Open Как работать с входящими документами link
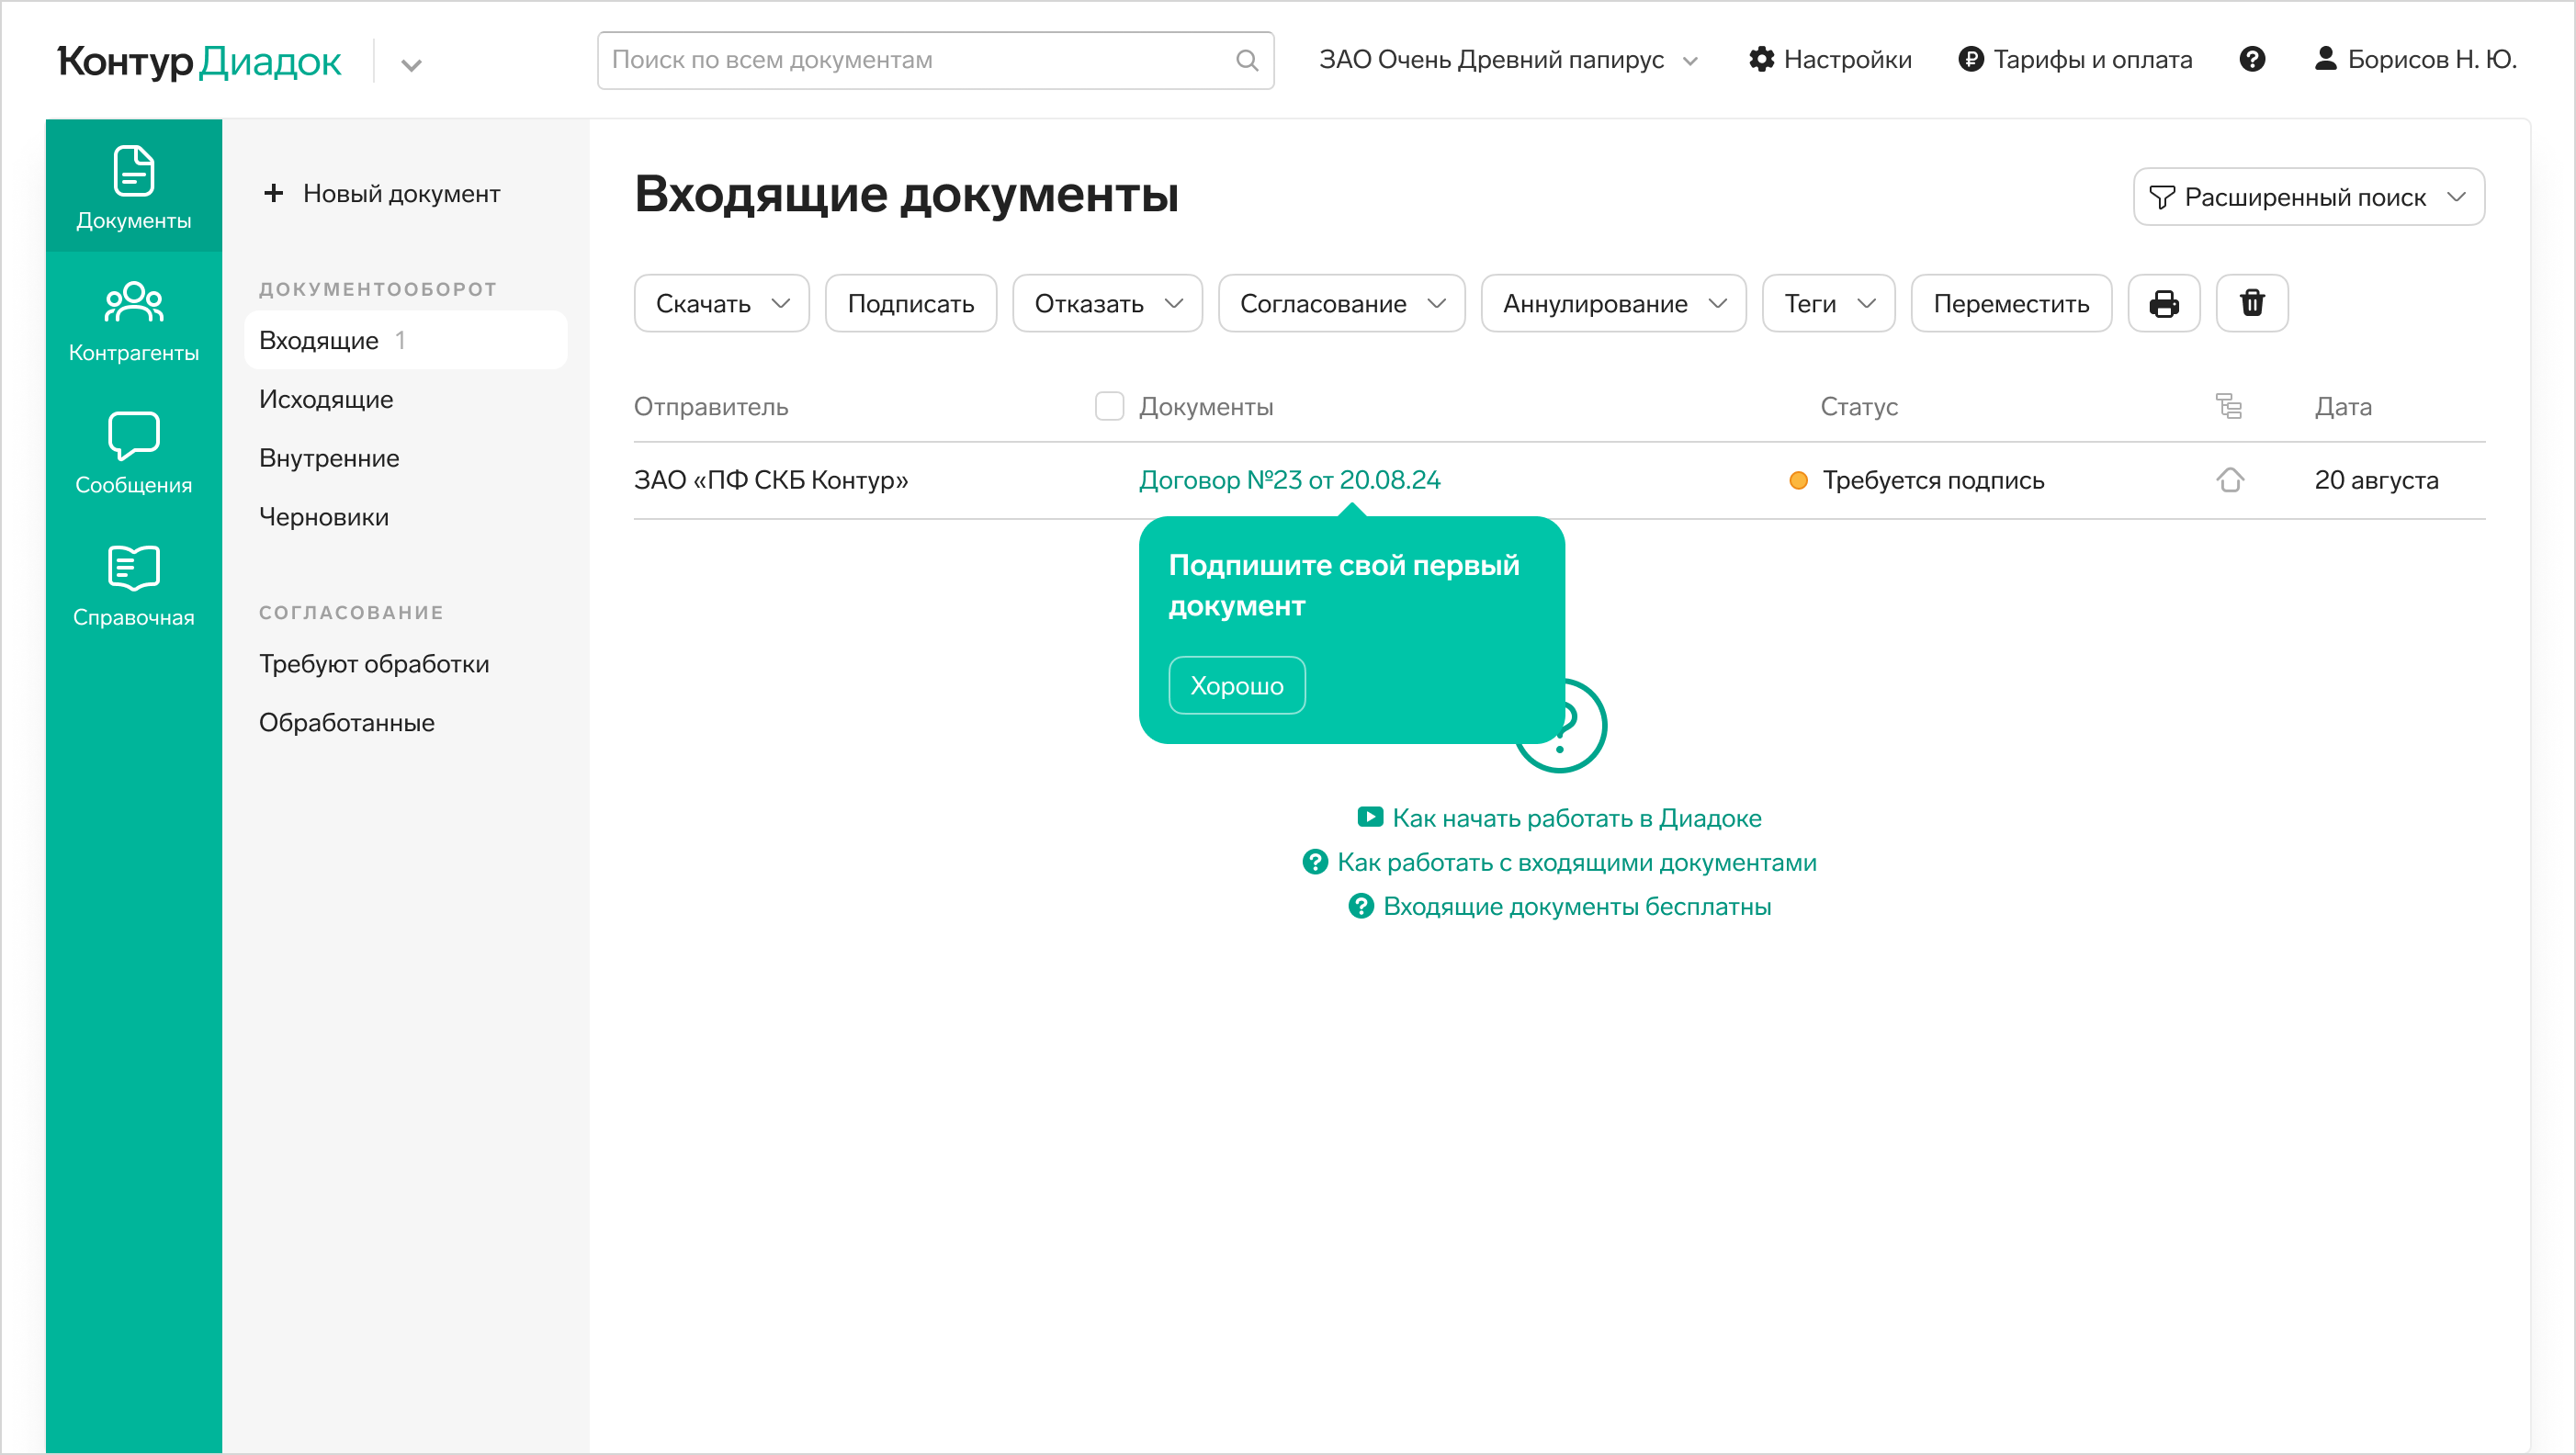The width and height of the screenshot is (2576, 1455). 1559,862
